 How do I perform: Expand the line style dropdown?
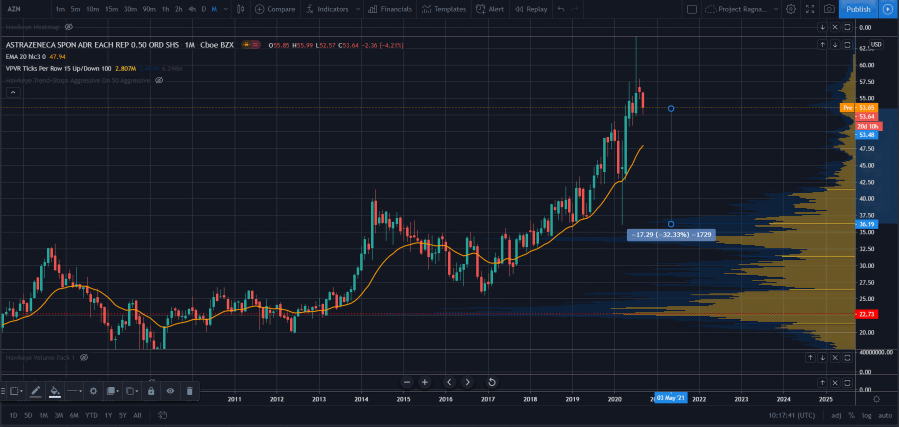(x=75, y=391)
